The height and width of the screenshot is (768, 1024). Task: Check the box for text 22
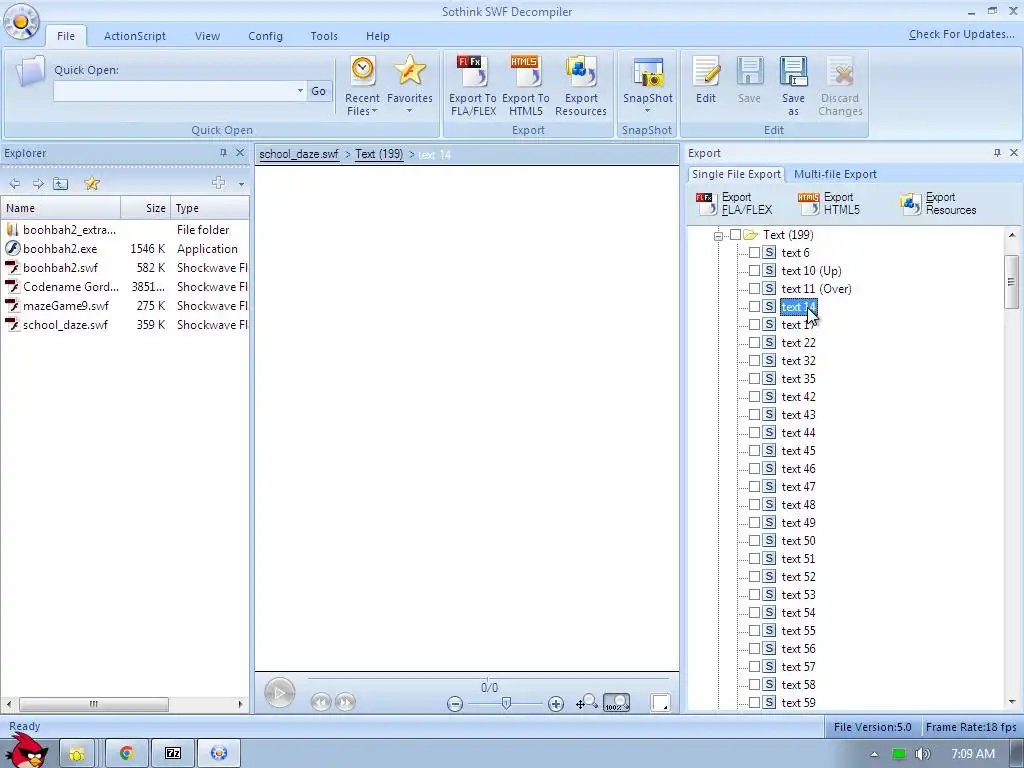(x=754, y=343)
